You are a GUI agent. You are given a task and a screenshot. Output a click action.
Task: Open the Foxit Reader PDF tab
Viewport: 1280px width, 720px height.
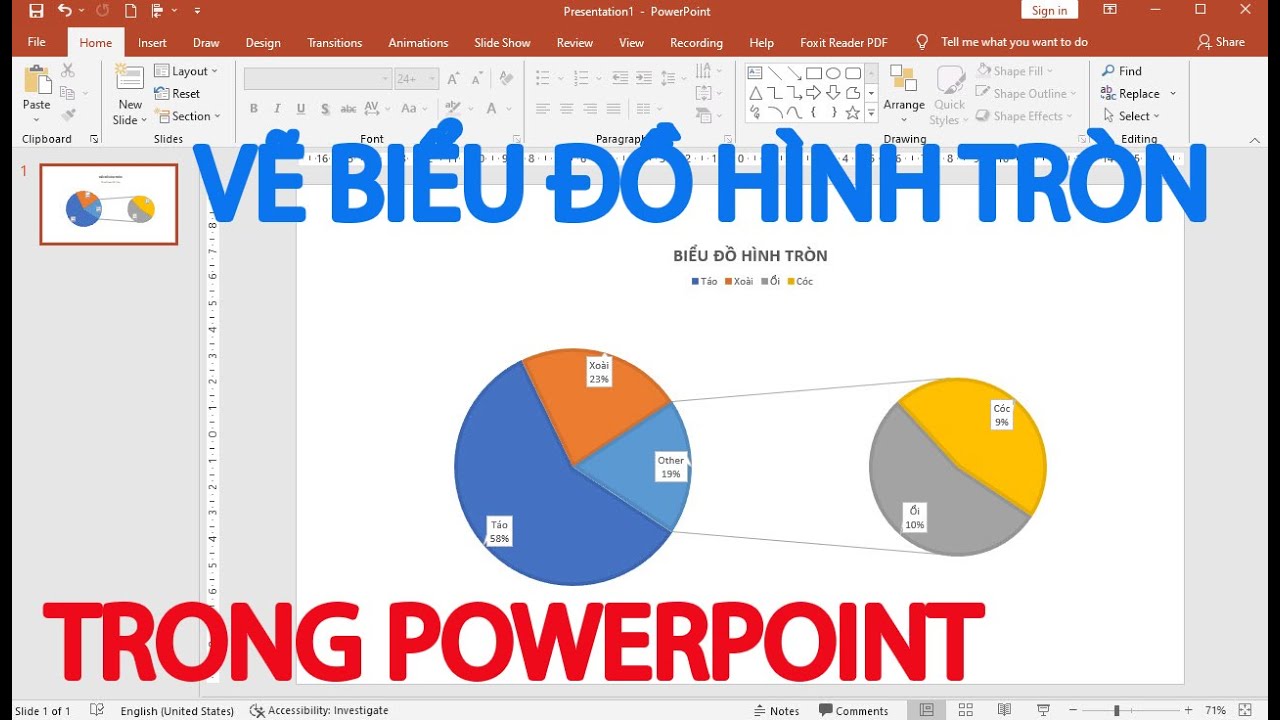pyautogui.click(x=844, y=42)
